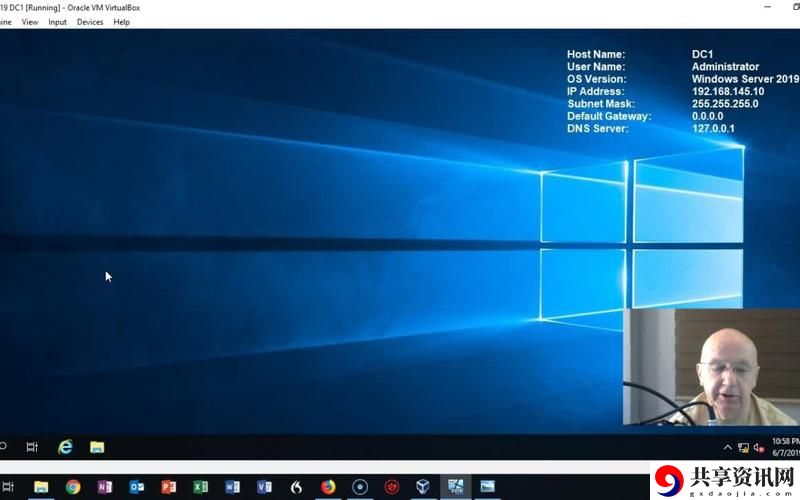This screenshot has width=800, height=500.
Task: Click the Windows Server 2019 version text
Action: (x=745, y=79)
